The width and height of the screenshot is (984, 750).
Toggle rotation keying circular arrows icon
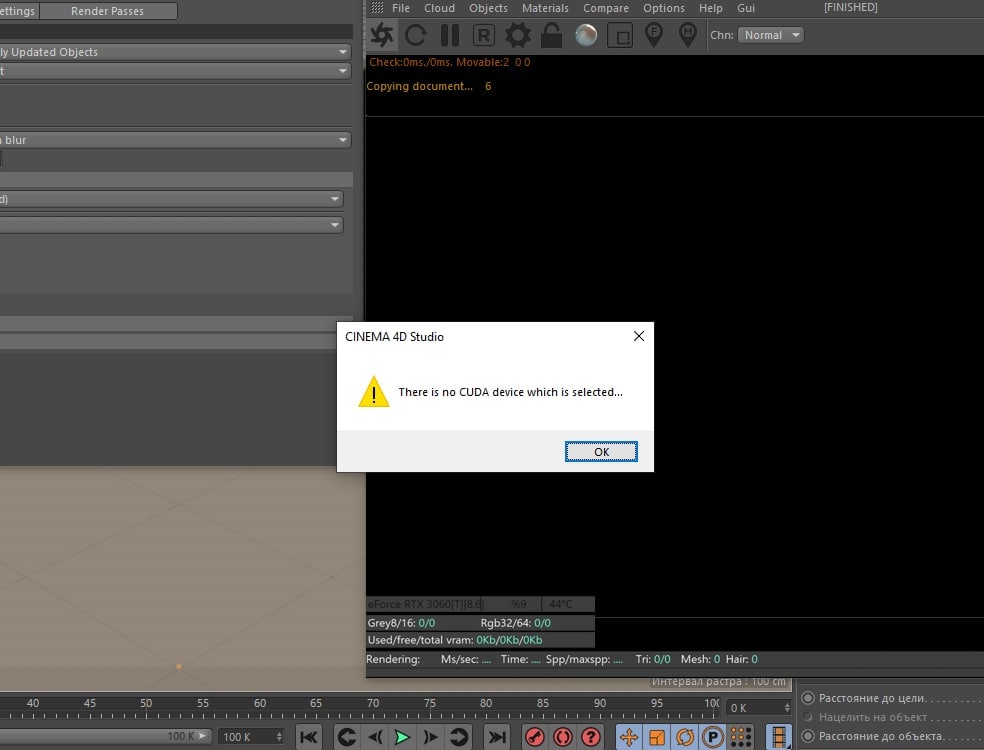coord(685,736)
